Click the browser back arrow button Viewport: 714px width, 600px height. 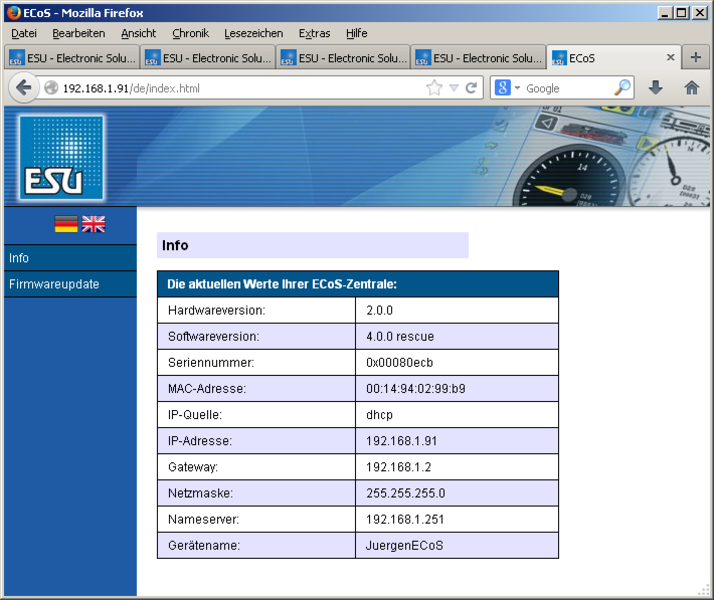(x=23, y=87)
